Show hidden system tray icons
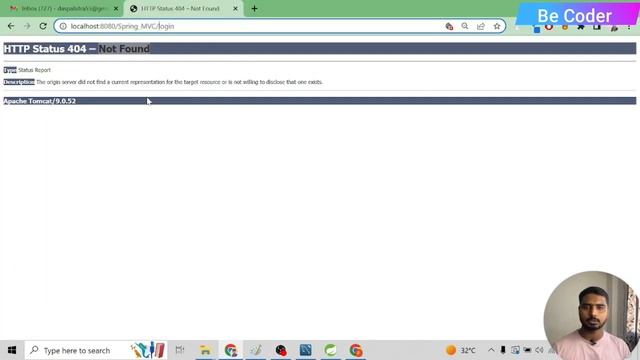Image resolution: width=640 pixels, height=360 pixels. pyautogui.click(x=491, y=350)
